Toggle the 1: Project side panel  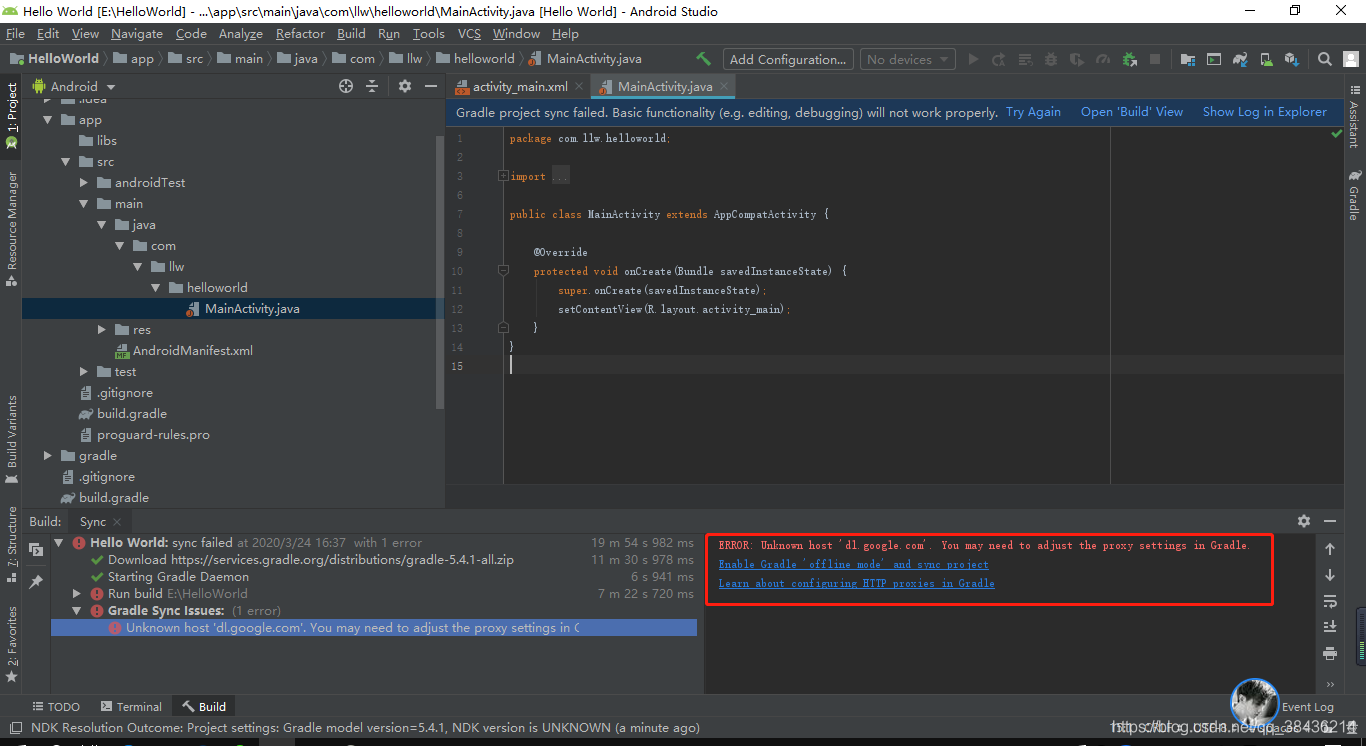click(x=11, y=117)
